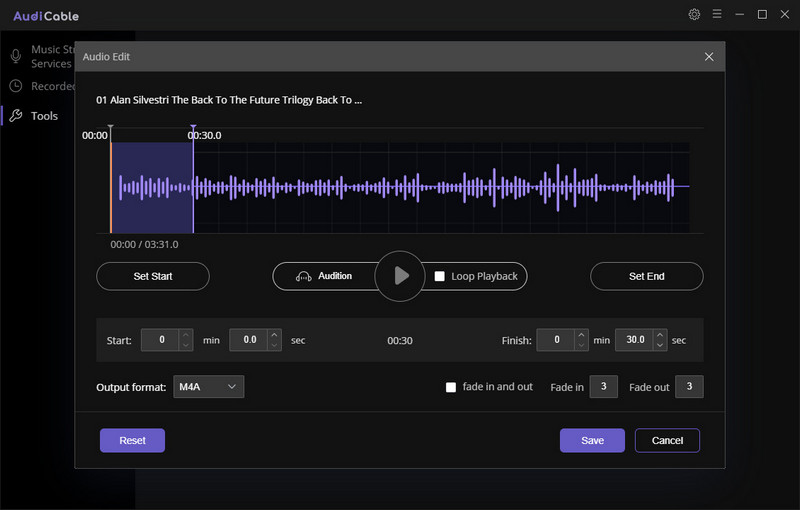Decrease the Start minutes value with the down arrow

pyautogui.click(x=186, y=345)
